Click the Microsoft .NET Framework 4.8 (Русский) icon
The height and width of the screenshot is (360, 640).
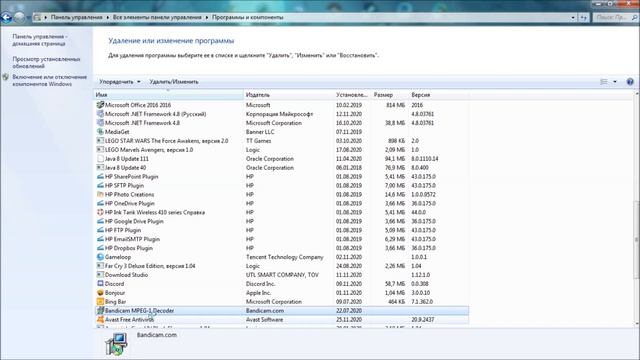(100, 114)
